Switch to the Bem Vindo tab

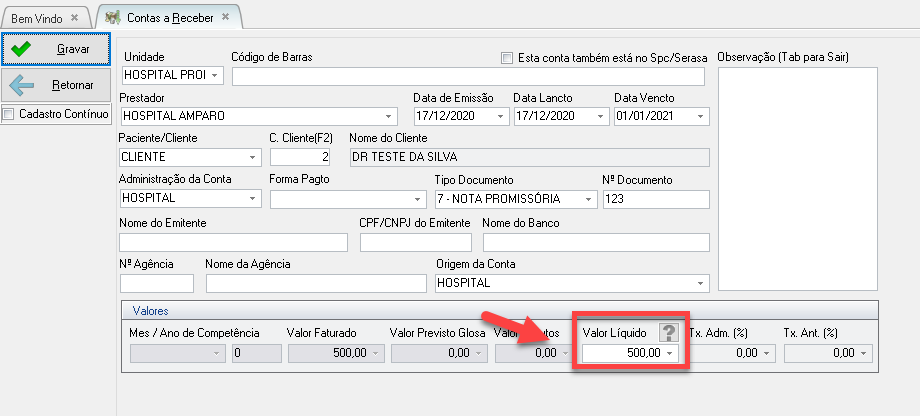tap(38, 18)
